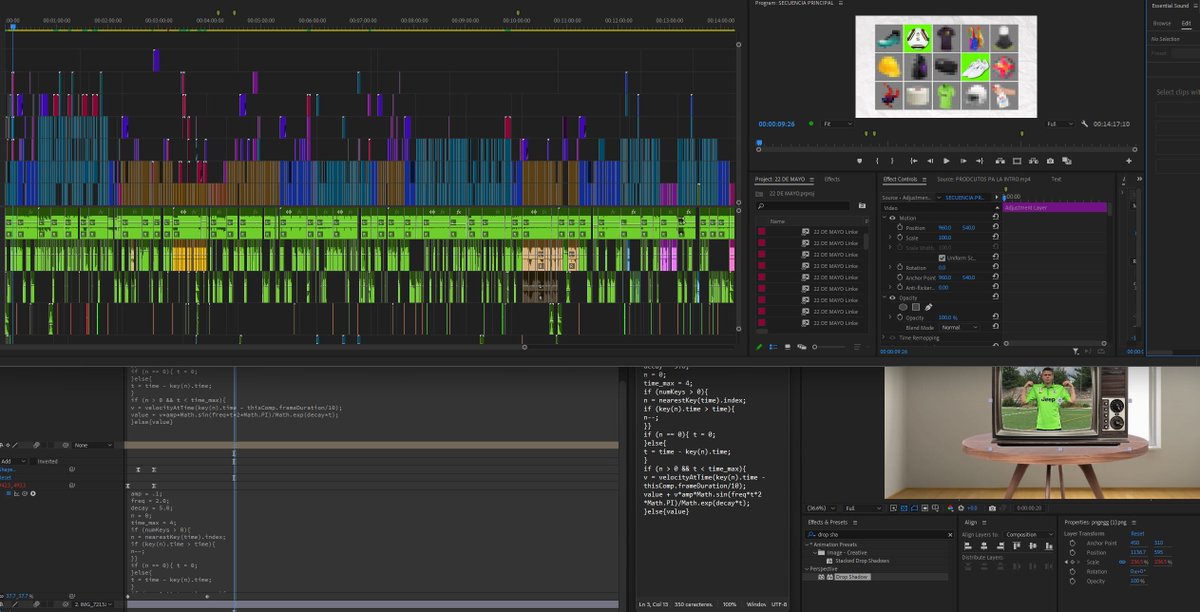Open the Blend Mode Normal dropdown
1200x612 pixels.
click(x=960, y=327)
